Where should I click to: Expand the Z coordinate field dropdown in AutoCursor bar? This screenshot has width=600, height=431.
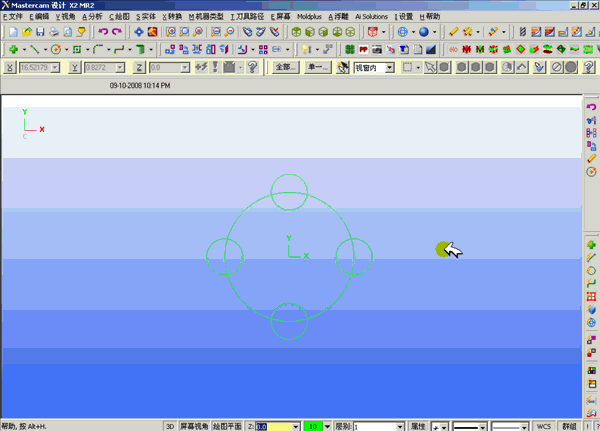point(185,68)
